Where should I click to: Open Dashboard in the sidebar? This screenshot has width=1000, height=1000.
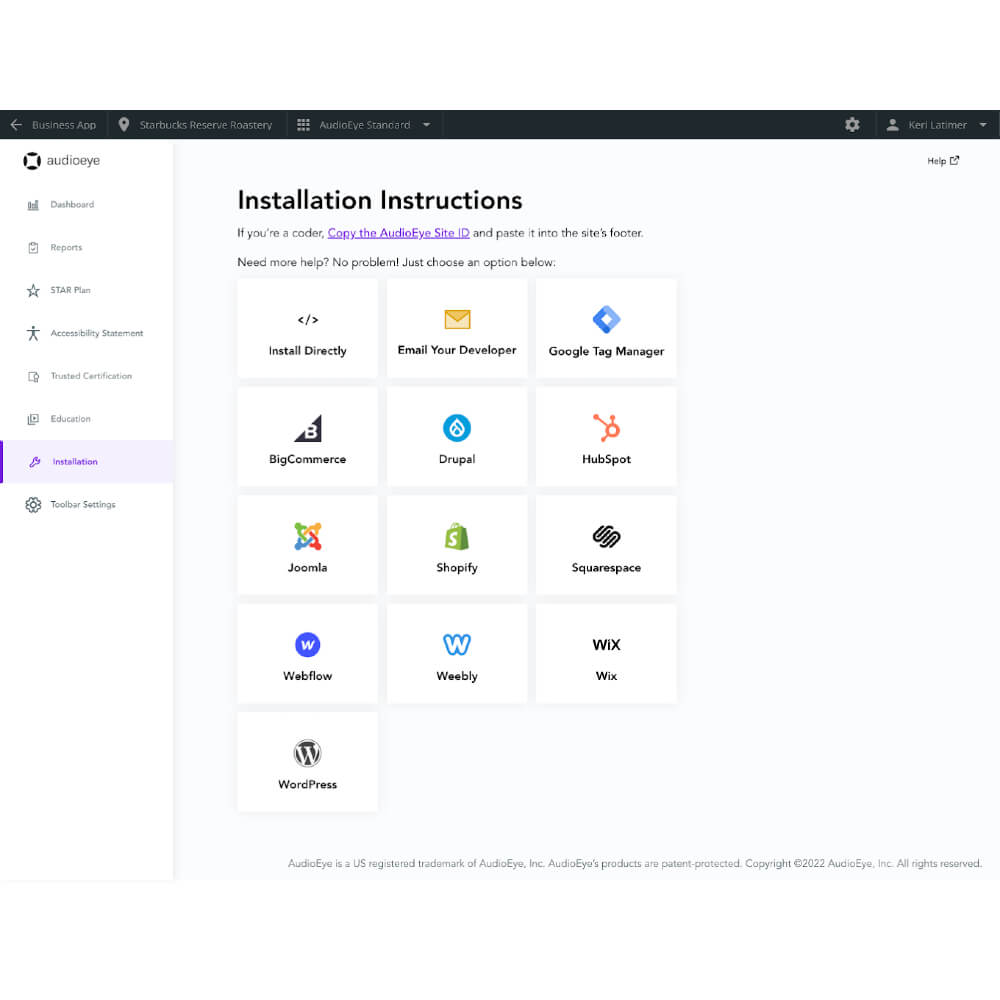[72, 205]
